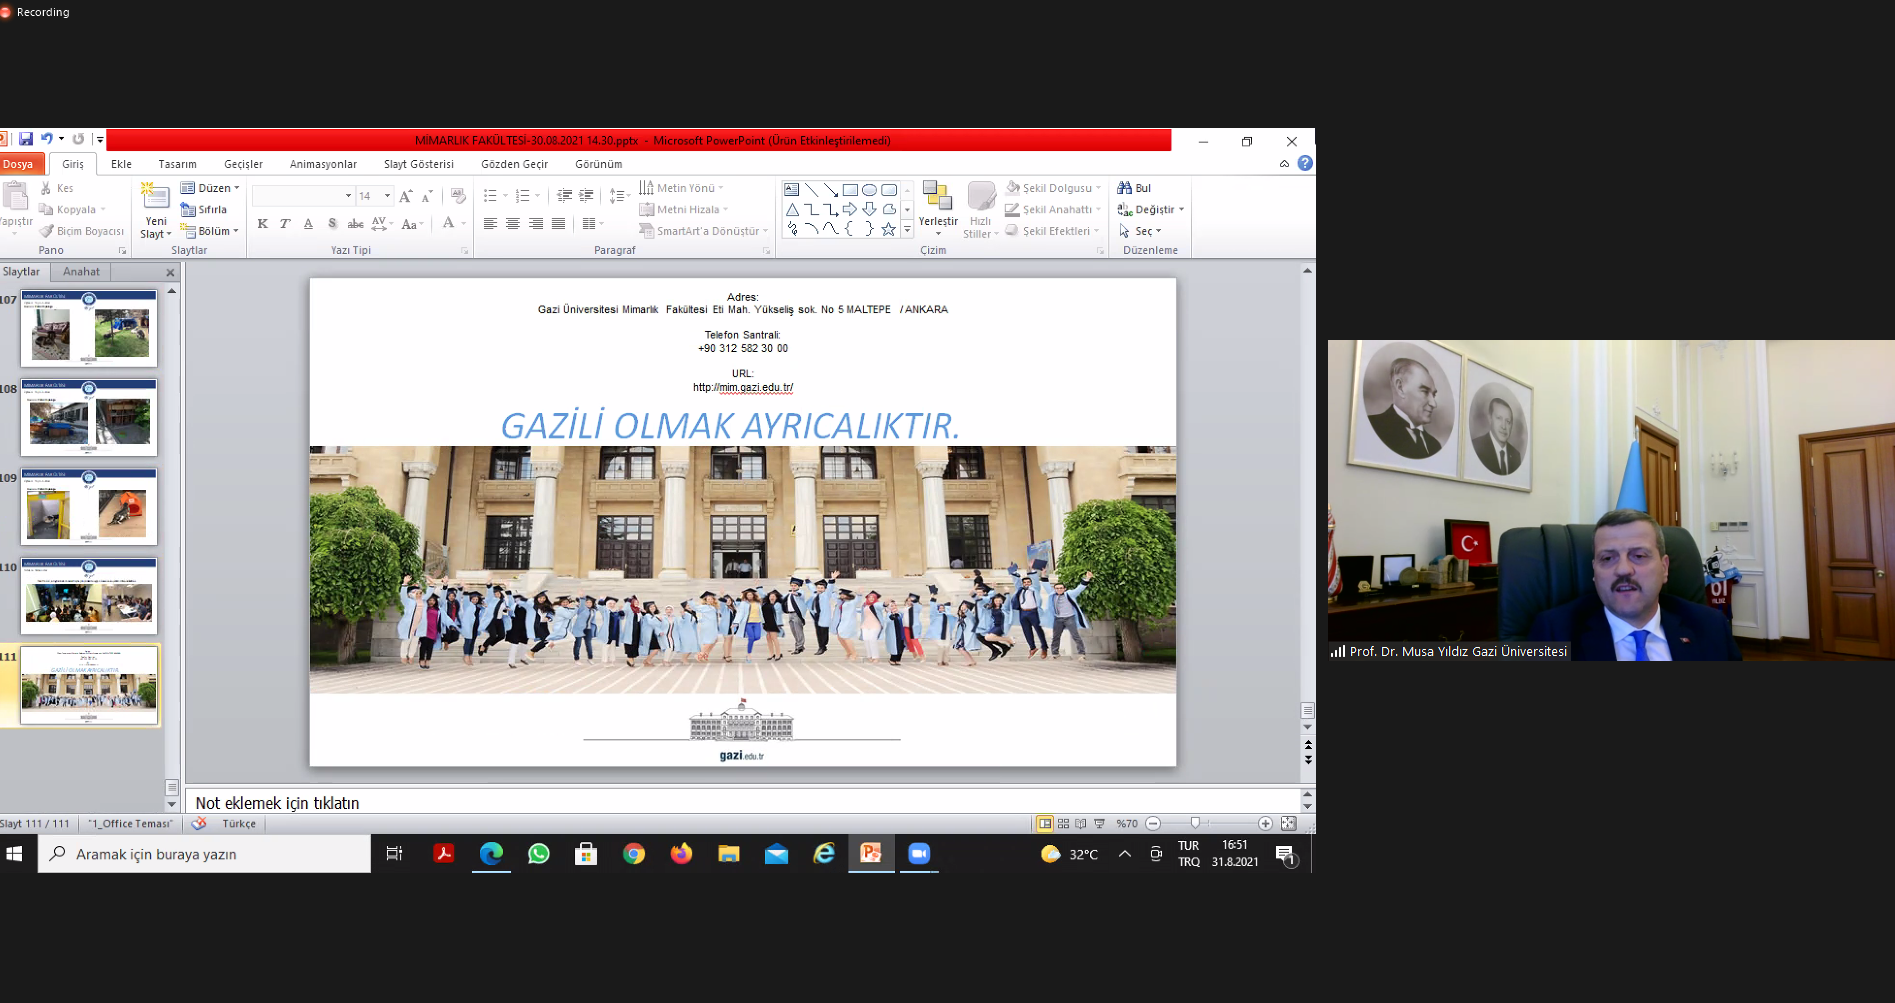
Task: Click the notes field to add notes
Action: [740, 803]
